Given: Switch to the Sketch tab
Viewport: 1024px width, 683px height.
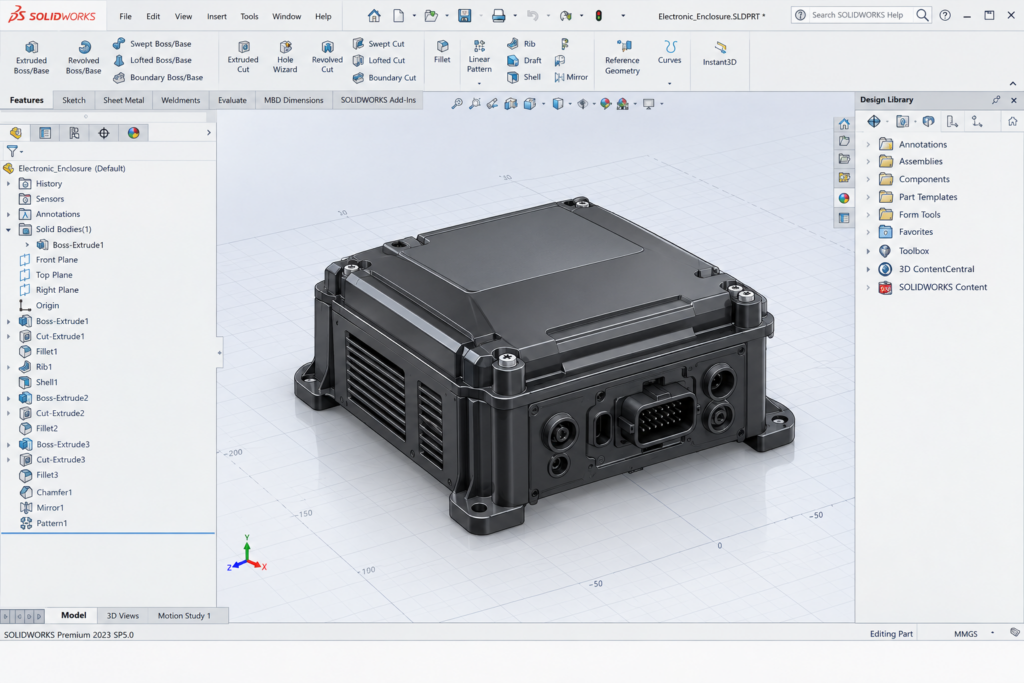Looking at the screenshot, I should (x=74, y=100).
